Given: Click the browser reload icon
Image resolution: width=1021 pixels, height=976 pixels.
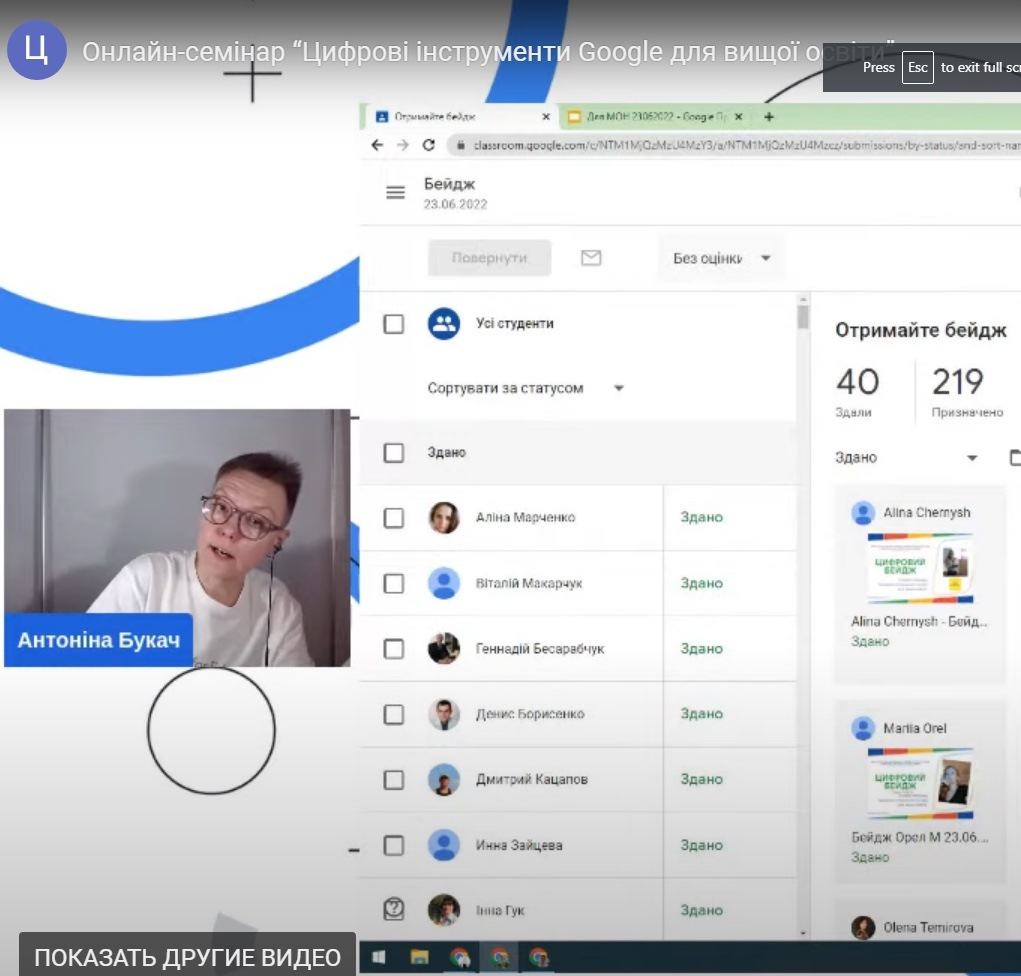Looking at the screenshot, I should pyautogui.click(x=429, y=145).
